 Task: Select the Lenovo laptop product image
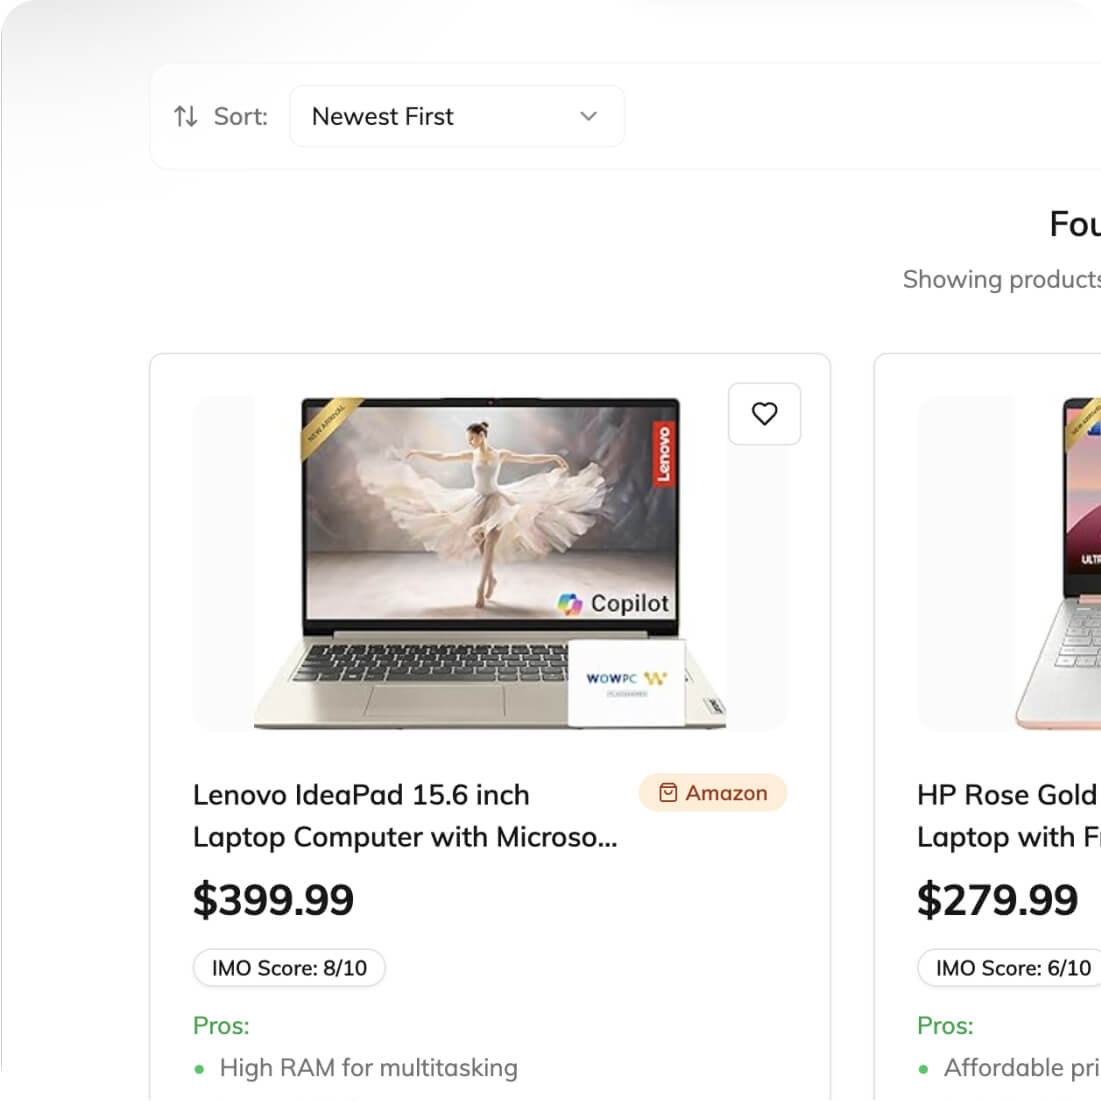click(489, 563)
